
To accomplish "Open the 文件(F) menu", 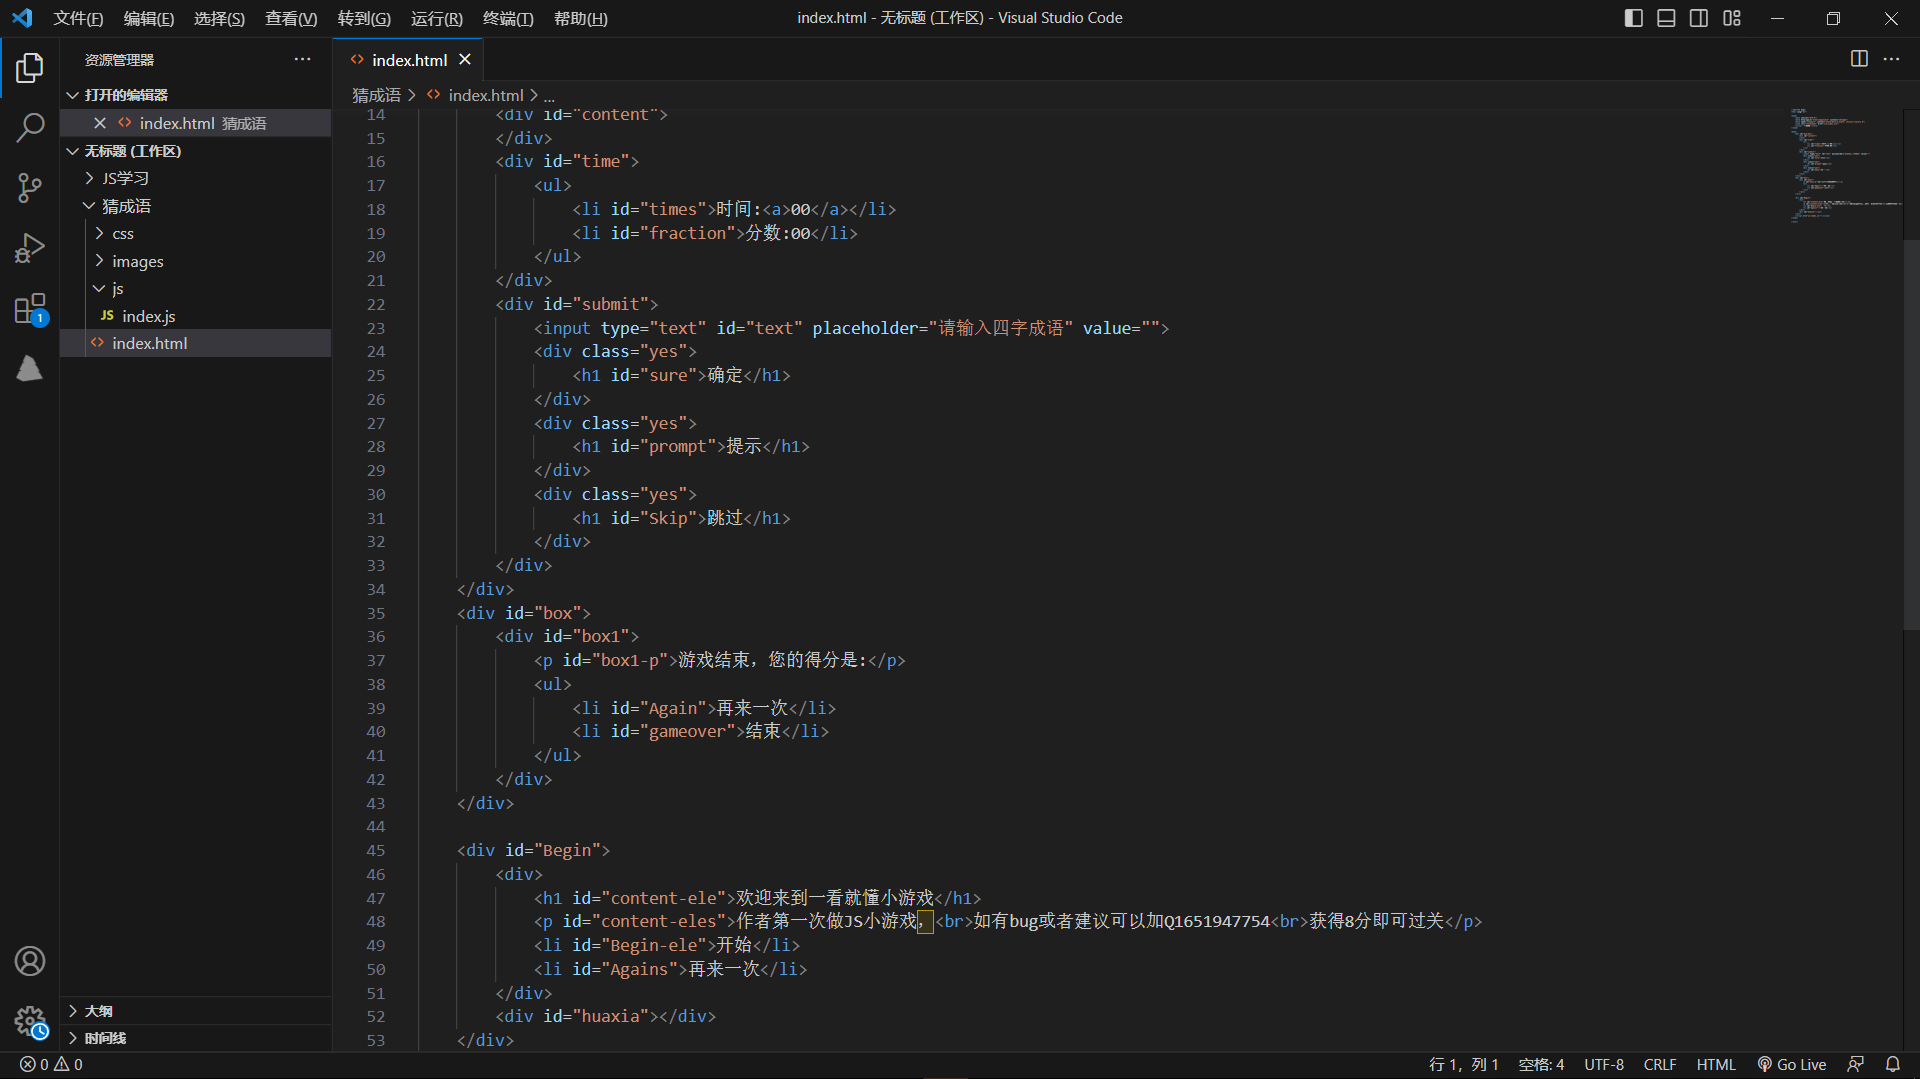I will pyautogui.click(x=78, y=18).
